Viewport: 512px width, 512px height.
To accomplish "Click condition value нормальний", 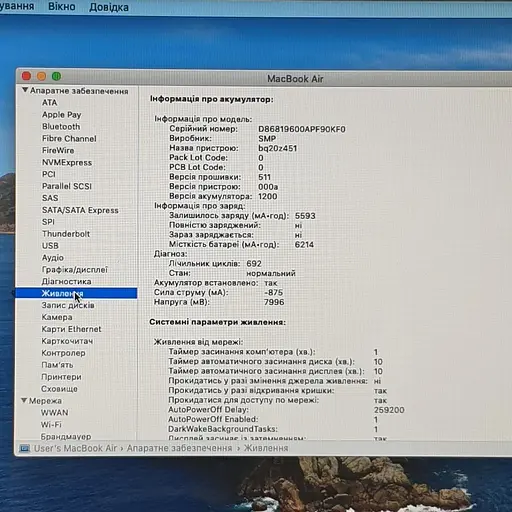I will click(271, 273).
